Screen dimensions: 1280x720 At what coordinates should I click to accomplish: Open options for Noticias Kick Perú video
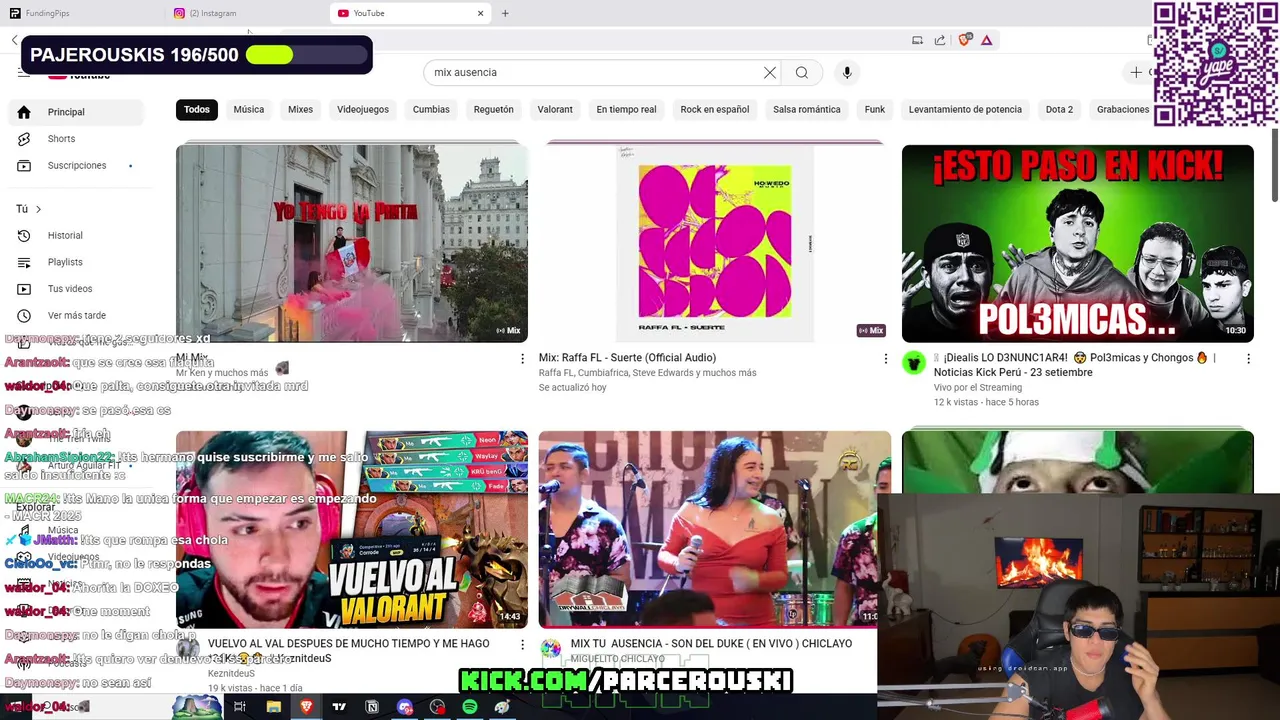pos(1248,358)
